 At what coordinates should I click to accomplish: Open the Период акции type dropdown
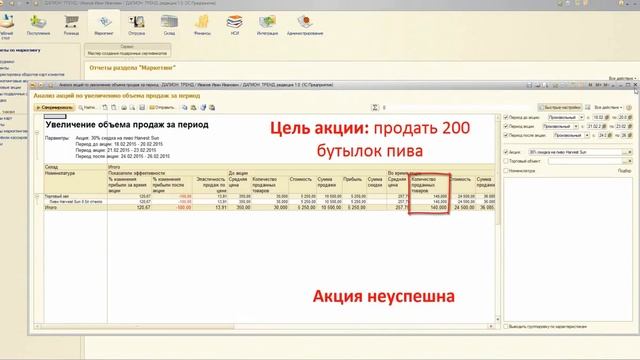[576, 126]
